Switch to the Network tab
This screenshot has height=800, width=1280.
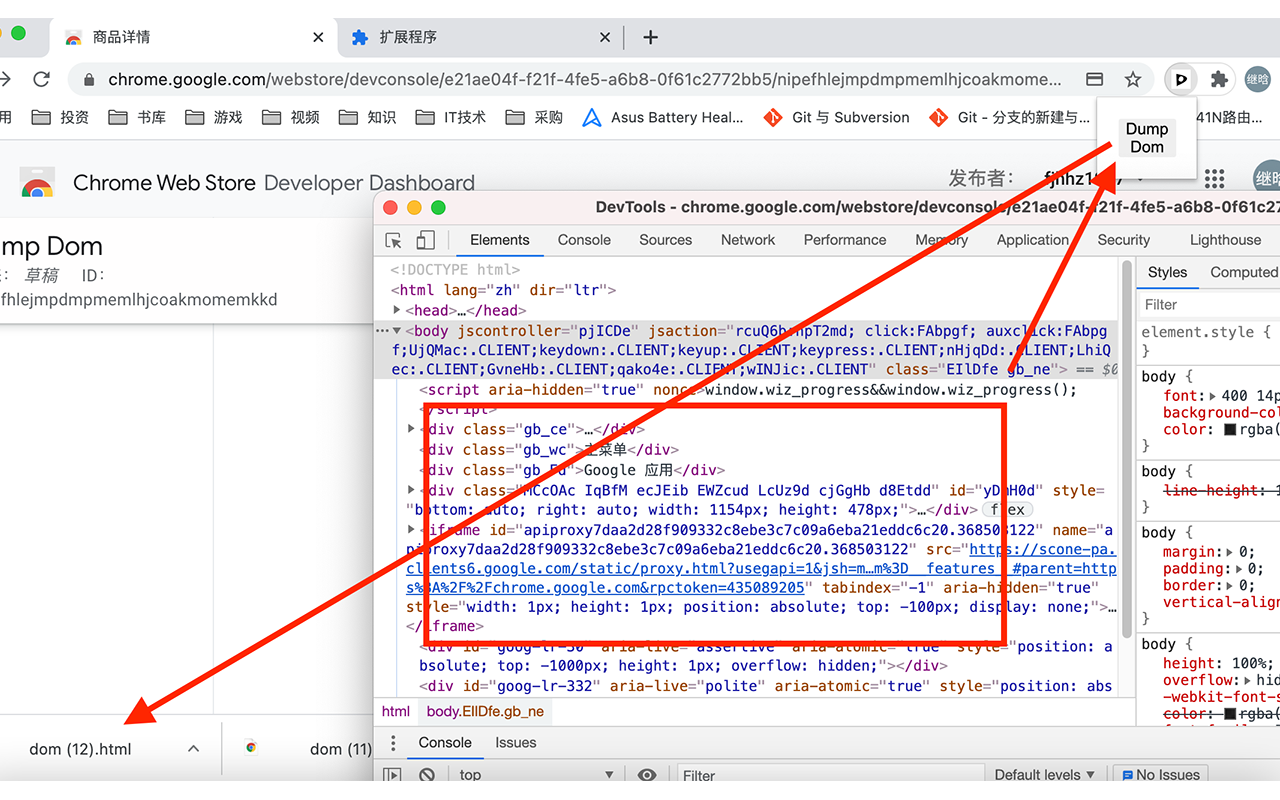point(748,240)
